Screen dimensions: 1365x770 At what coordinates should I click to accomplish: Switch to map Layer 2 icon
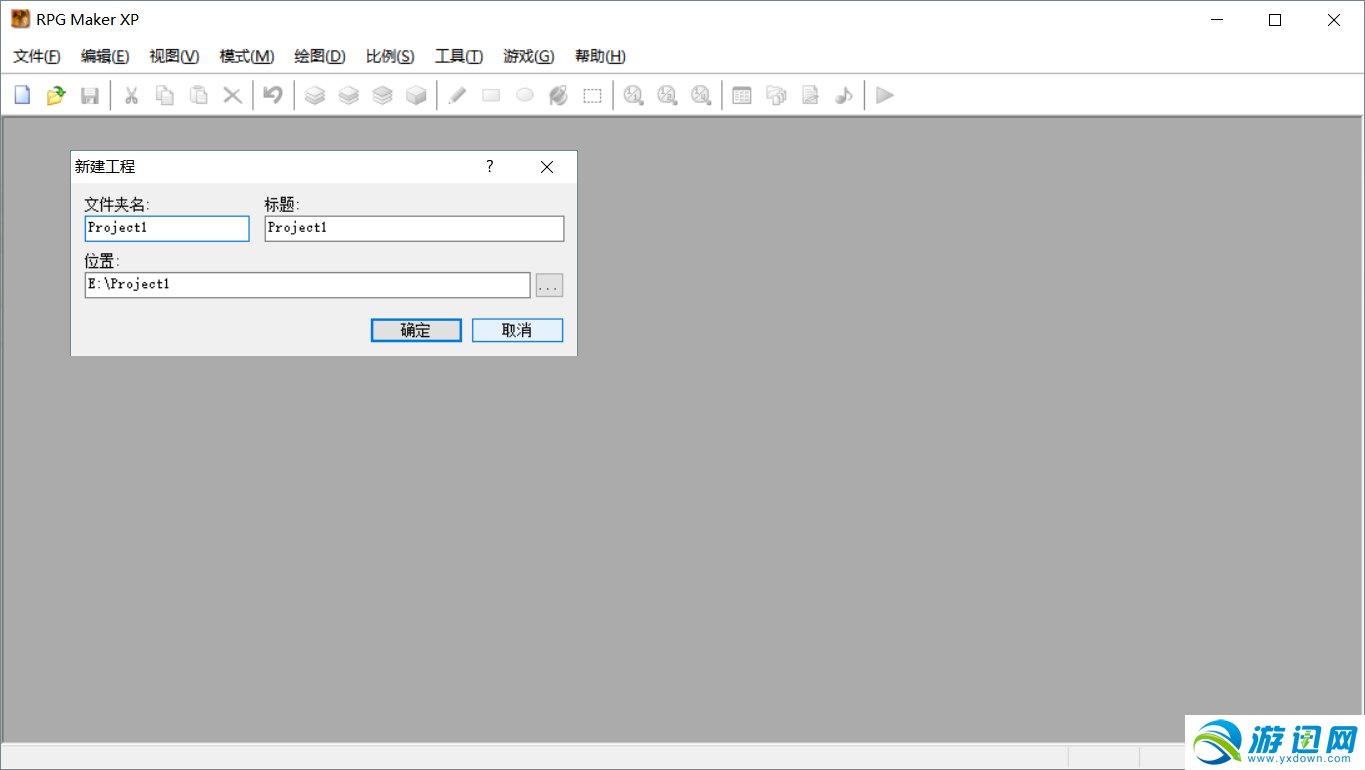coord(349,95)
